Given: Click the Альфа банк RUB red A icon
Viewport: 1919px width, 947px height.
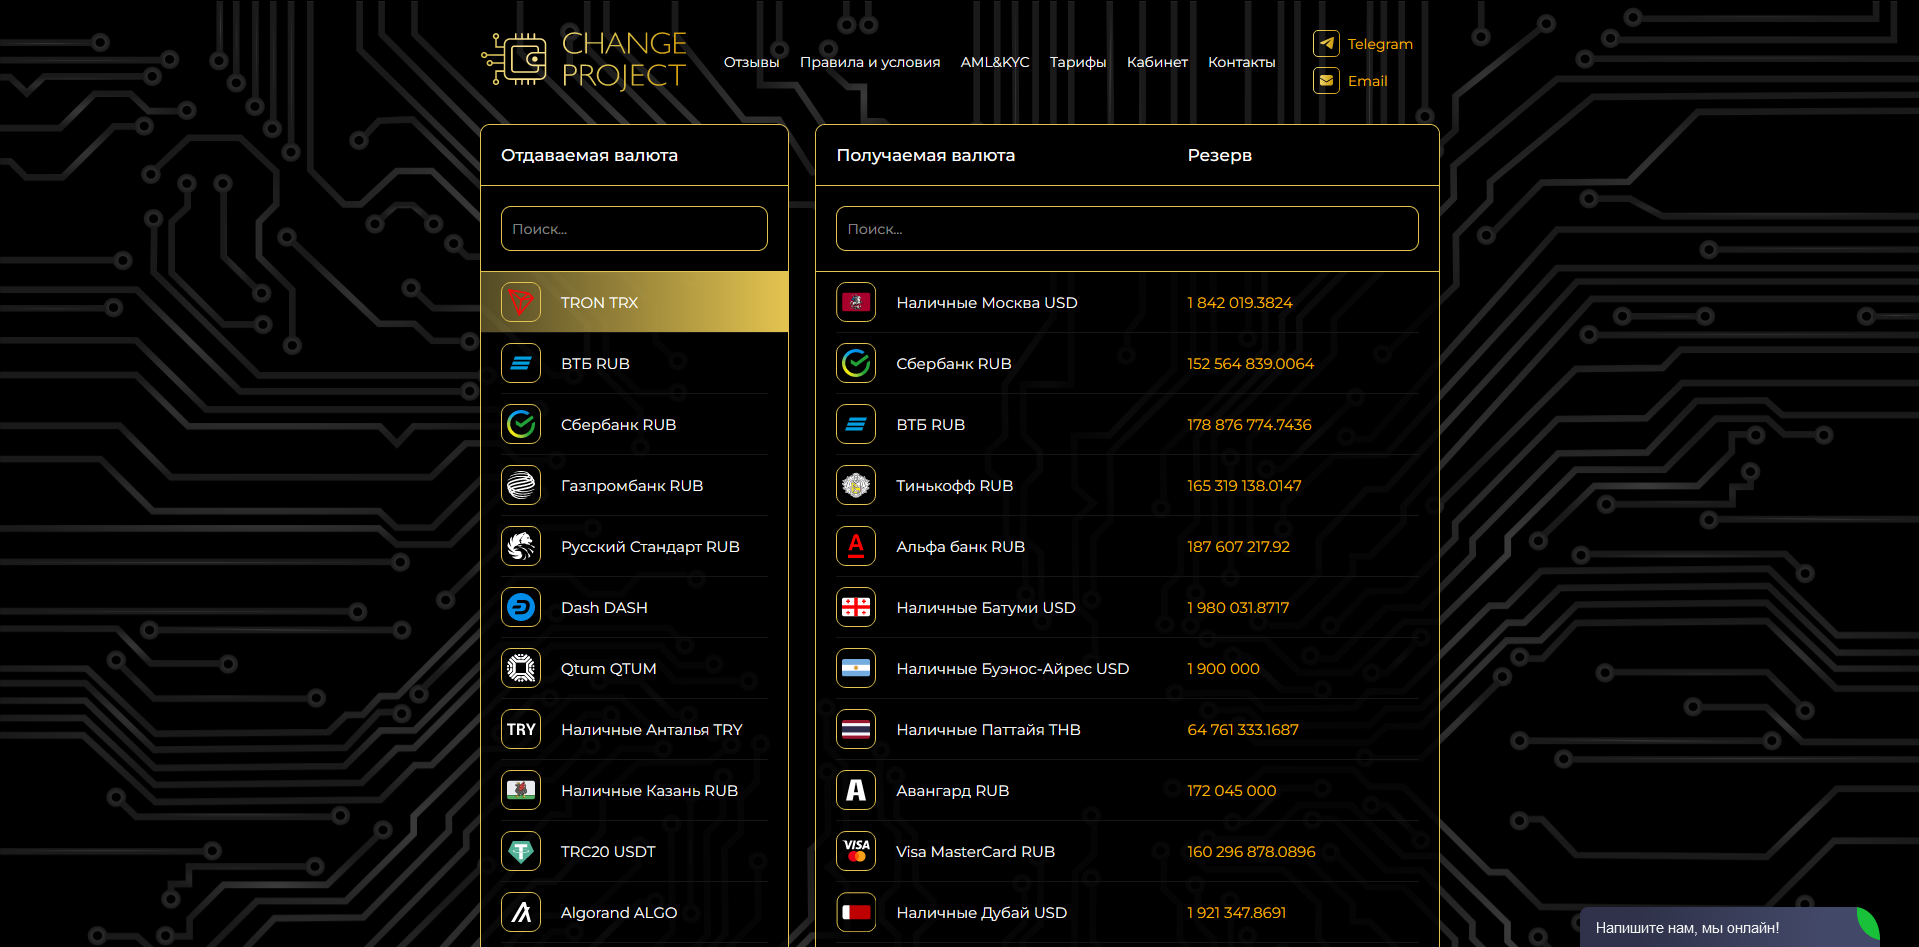Looking at the screenshot, I should pyautogui.click(x=856, y=546).
